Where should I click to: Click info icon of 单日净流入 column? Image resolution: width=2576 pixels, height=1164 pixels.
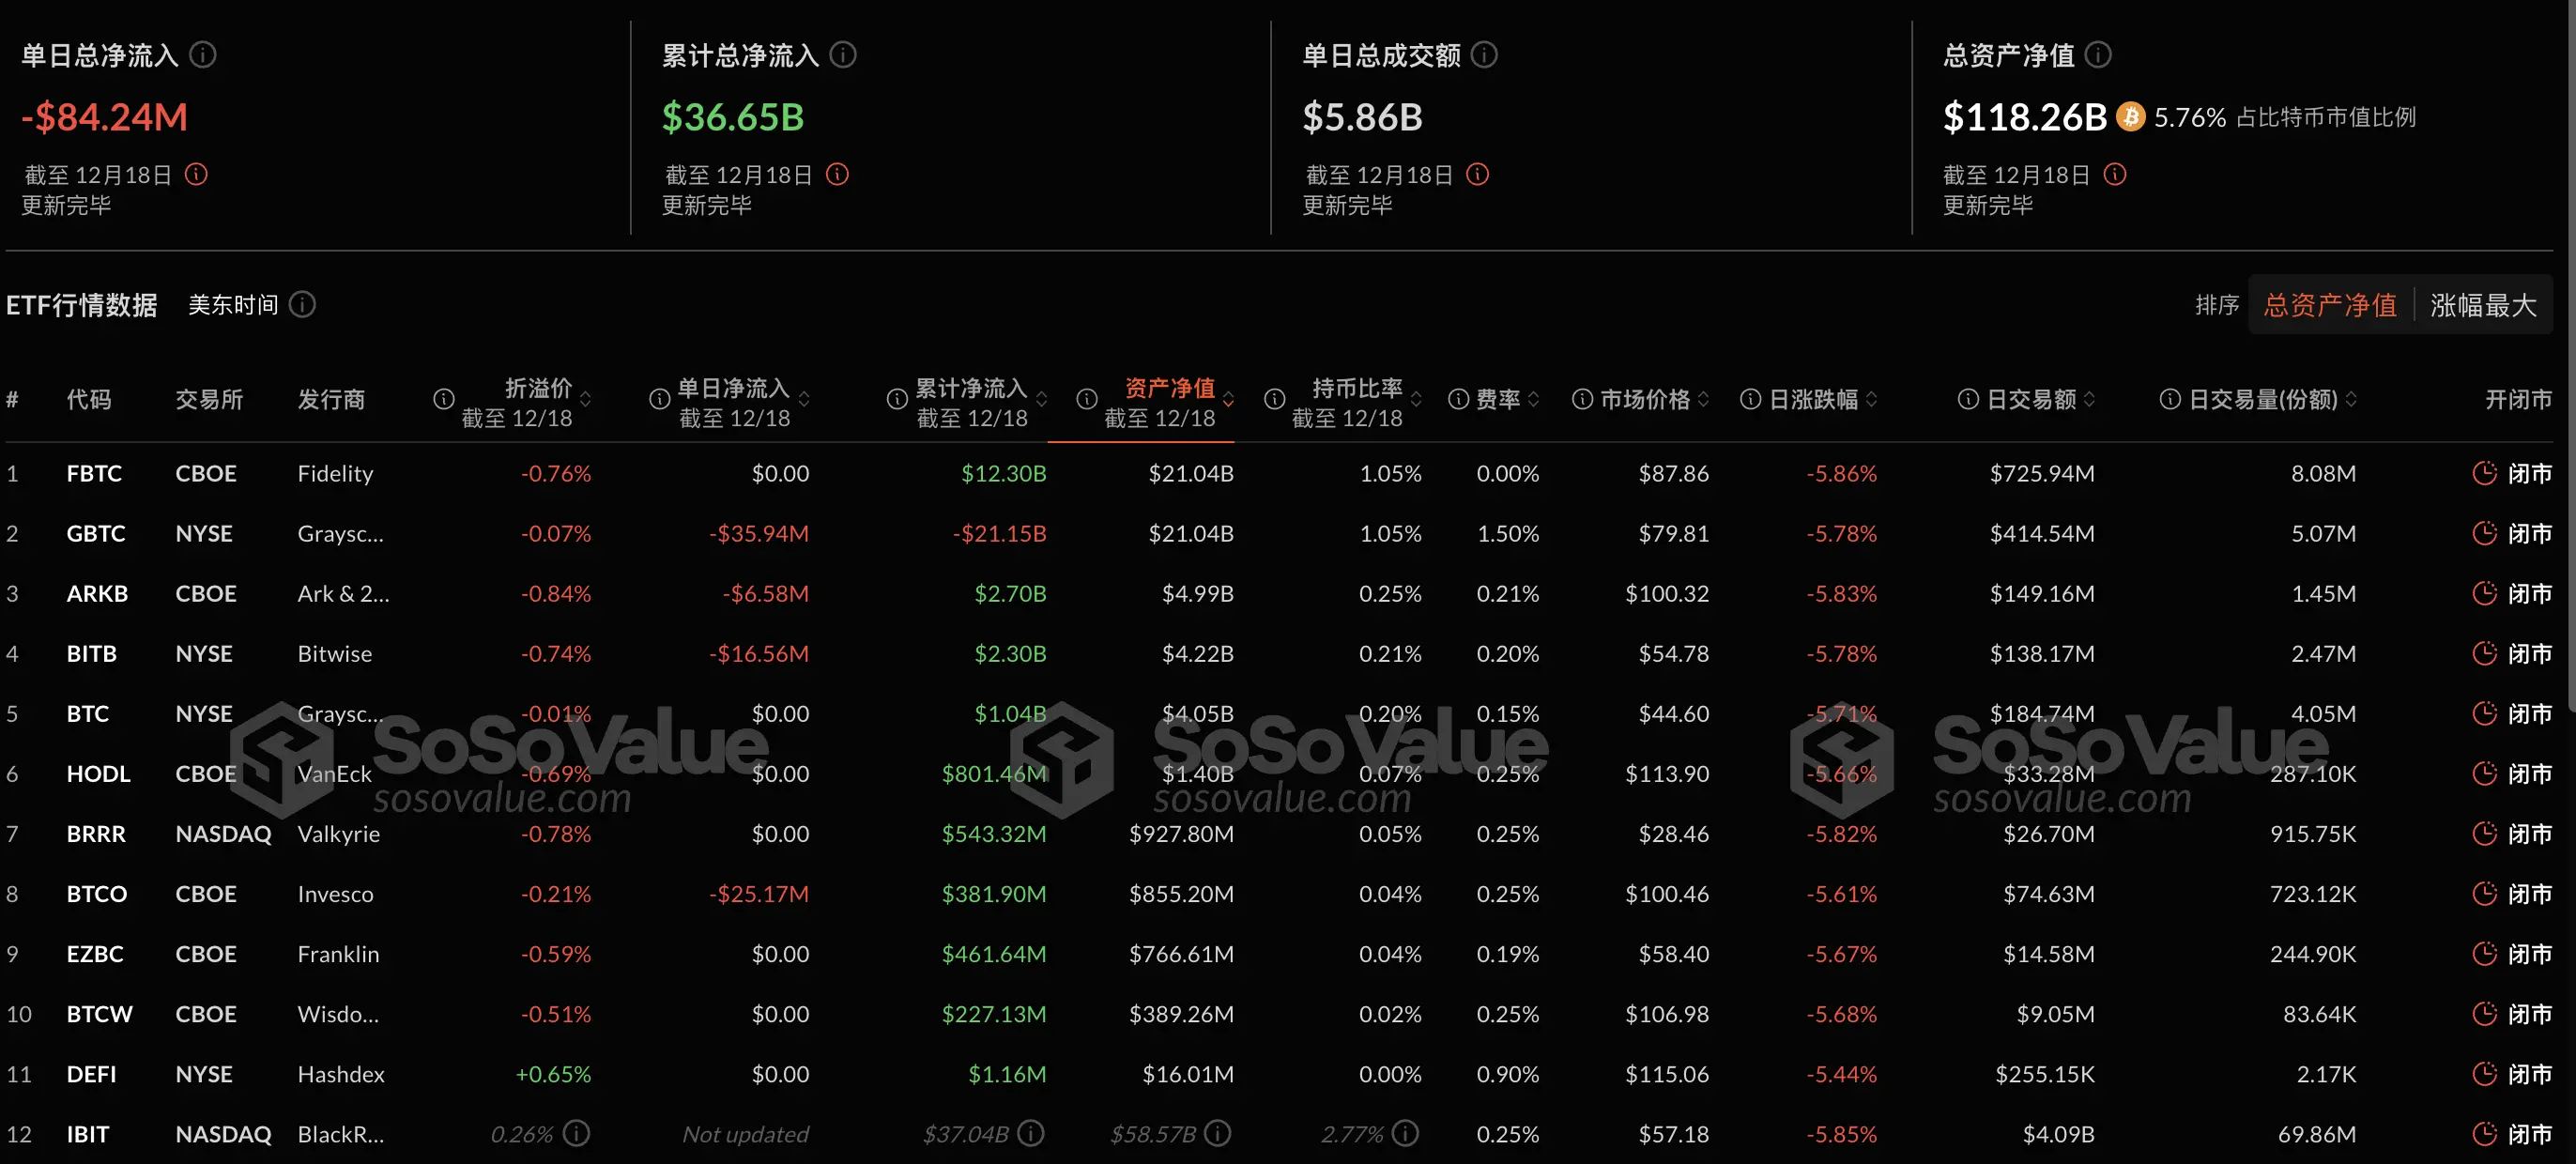(659, 399)
